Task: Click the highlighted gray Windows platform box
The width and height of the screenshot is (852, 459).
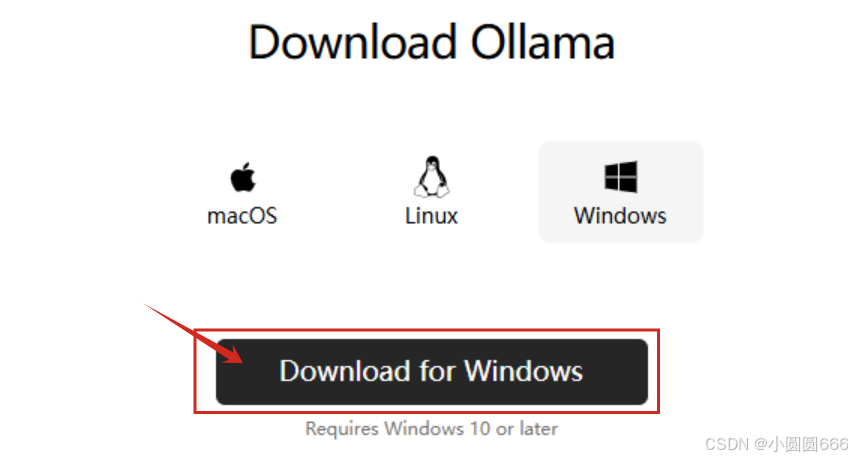Action: click(621, 192)
